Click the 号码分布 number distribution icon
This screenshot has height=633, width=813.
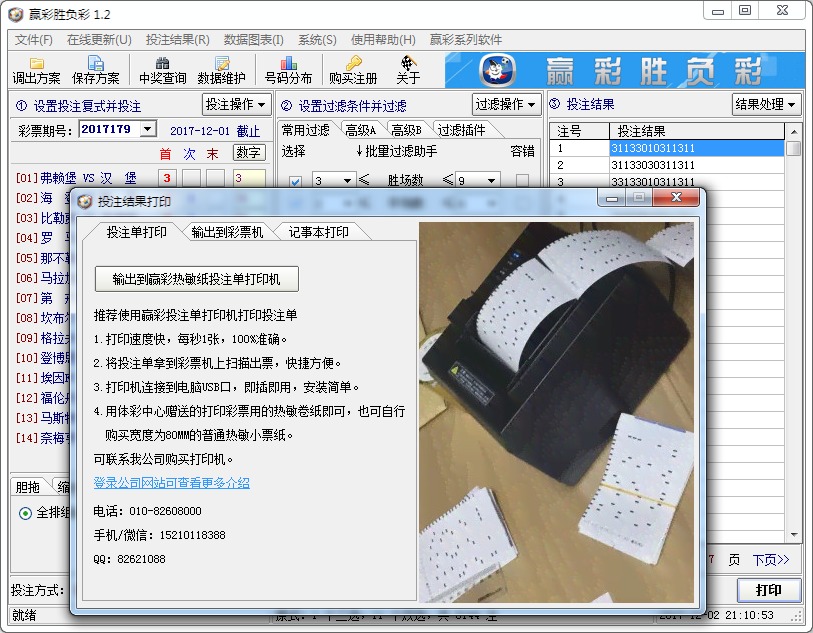[x=288, y=71]
